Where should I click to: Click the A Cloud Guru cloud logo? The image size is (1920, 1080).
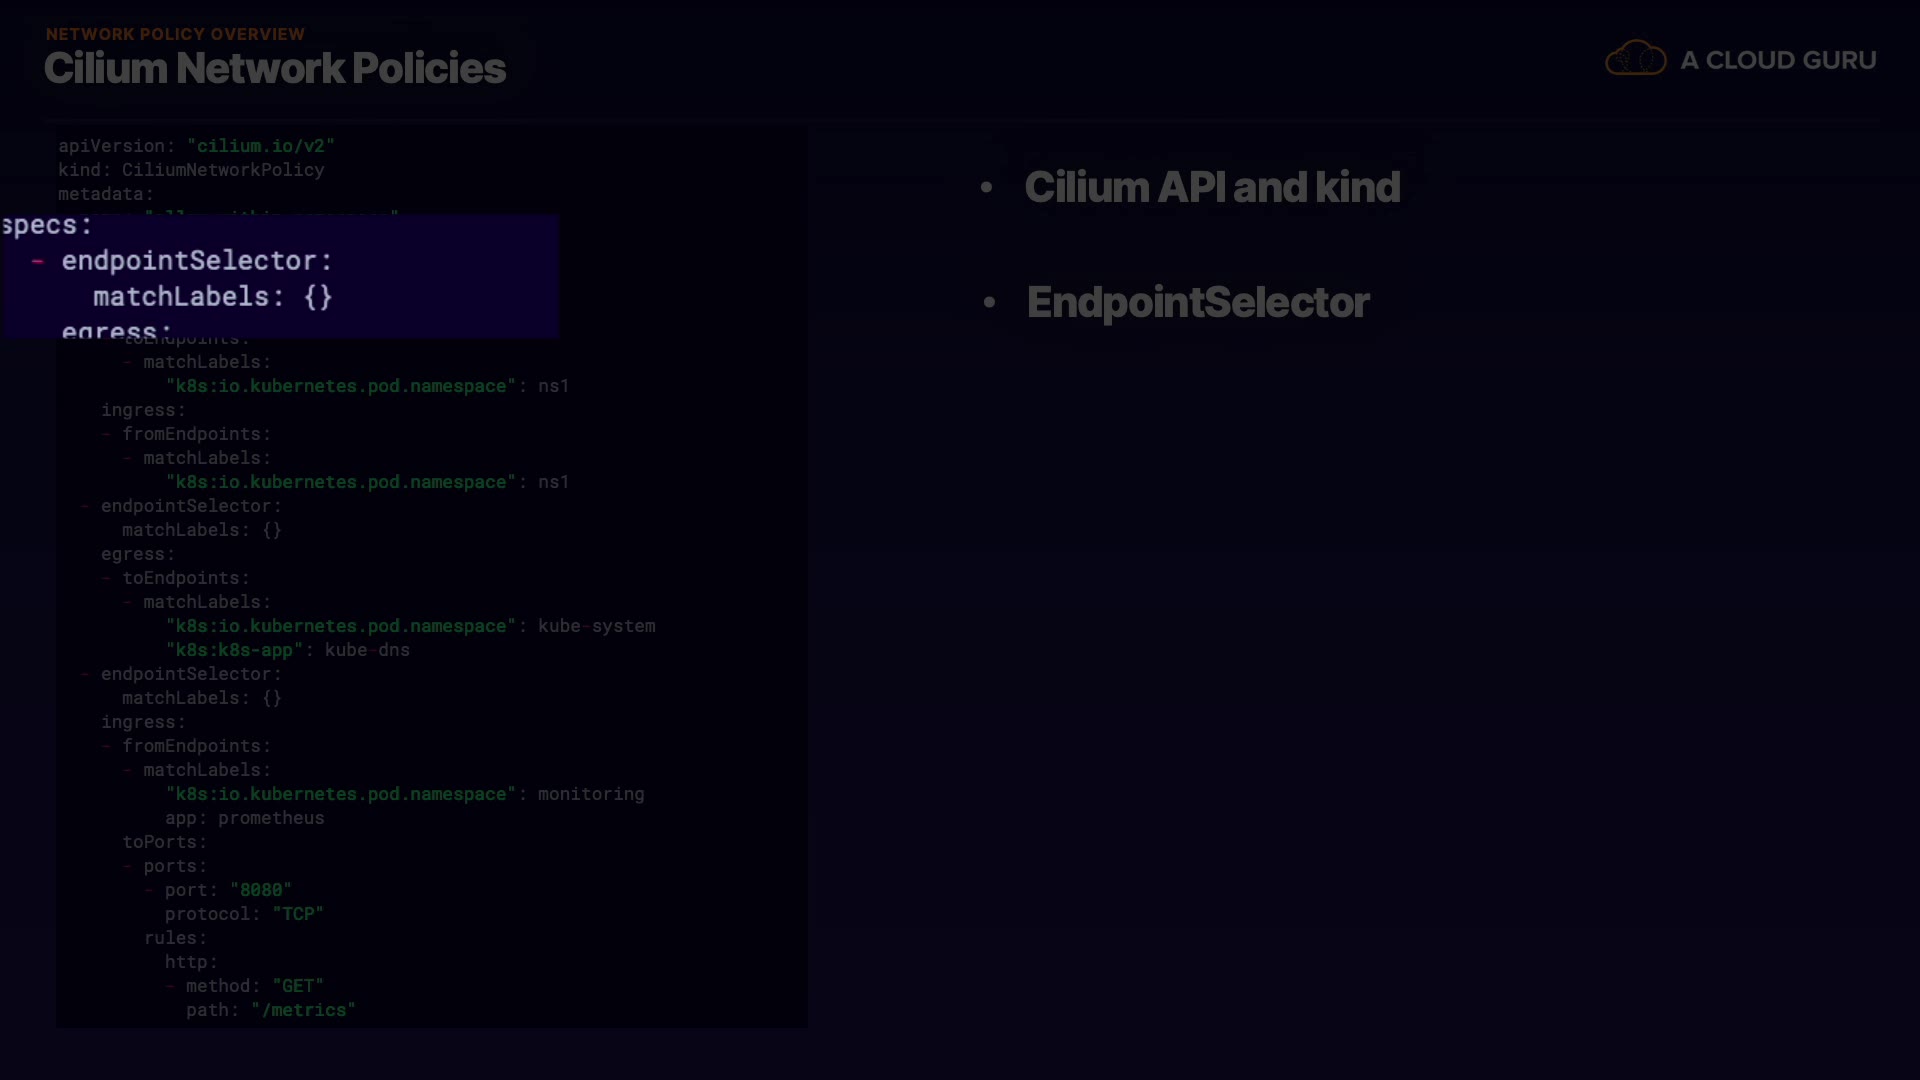pyautogui.click(x=1635, y=59)
